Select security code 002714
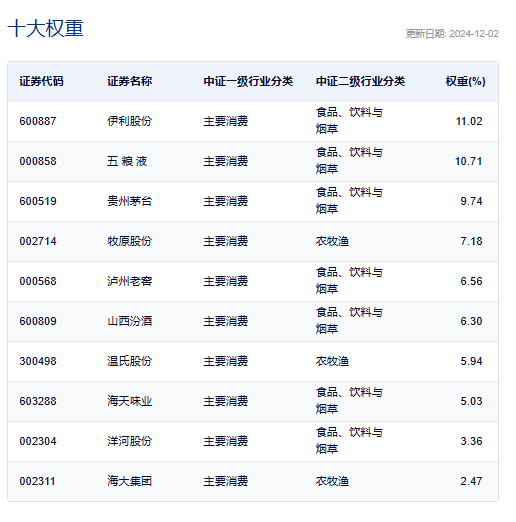 38,241
